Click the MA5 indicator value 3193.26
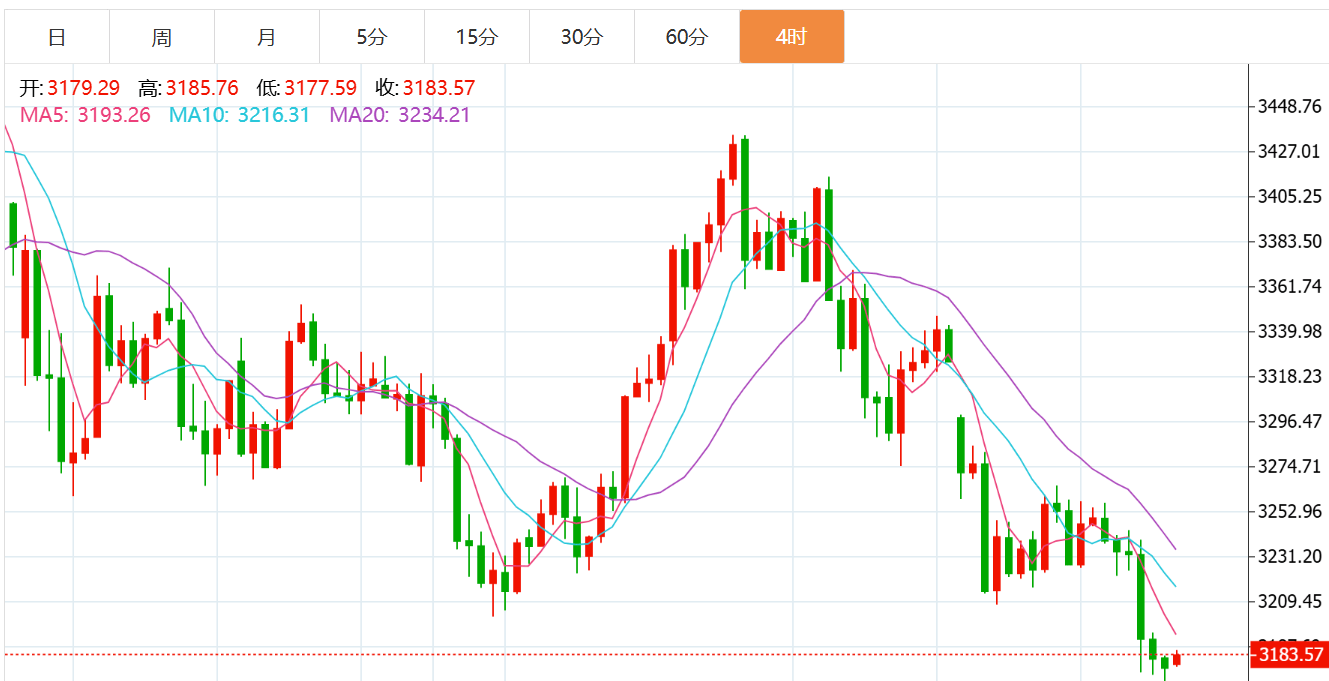 coord(113,115)
